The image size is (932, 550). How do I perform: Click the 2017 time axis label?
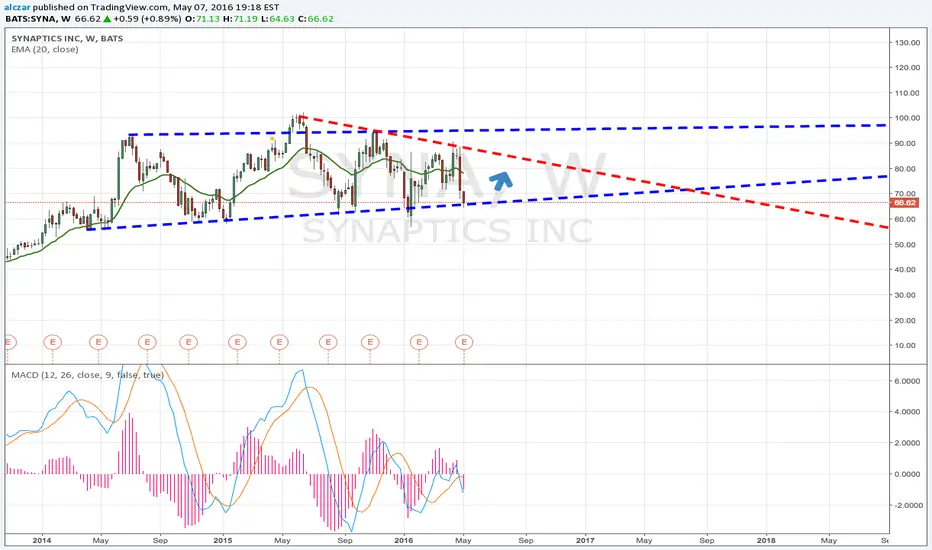585,540
